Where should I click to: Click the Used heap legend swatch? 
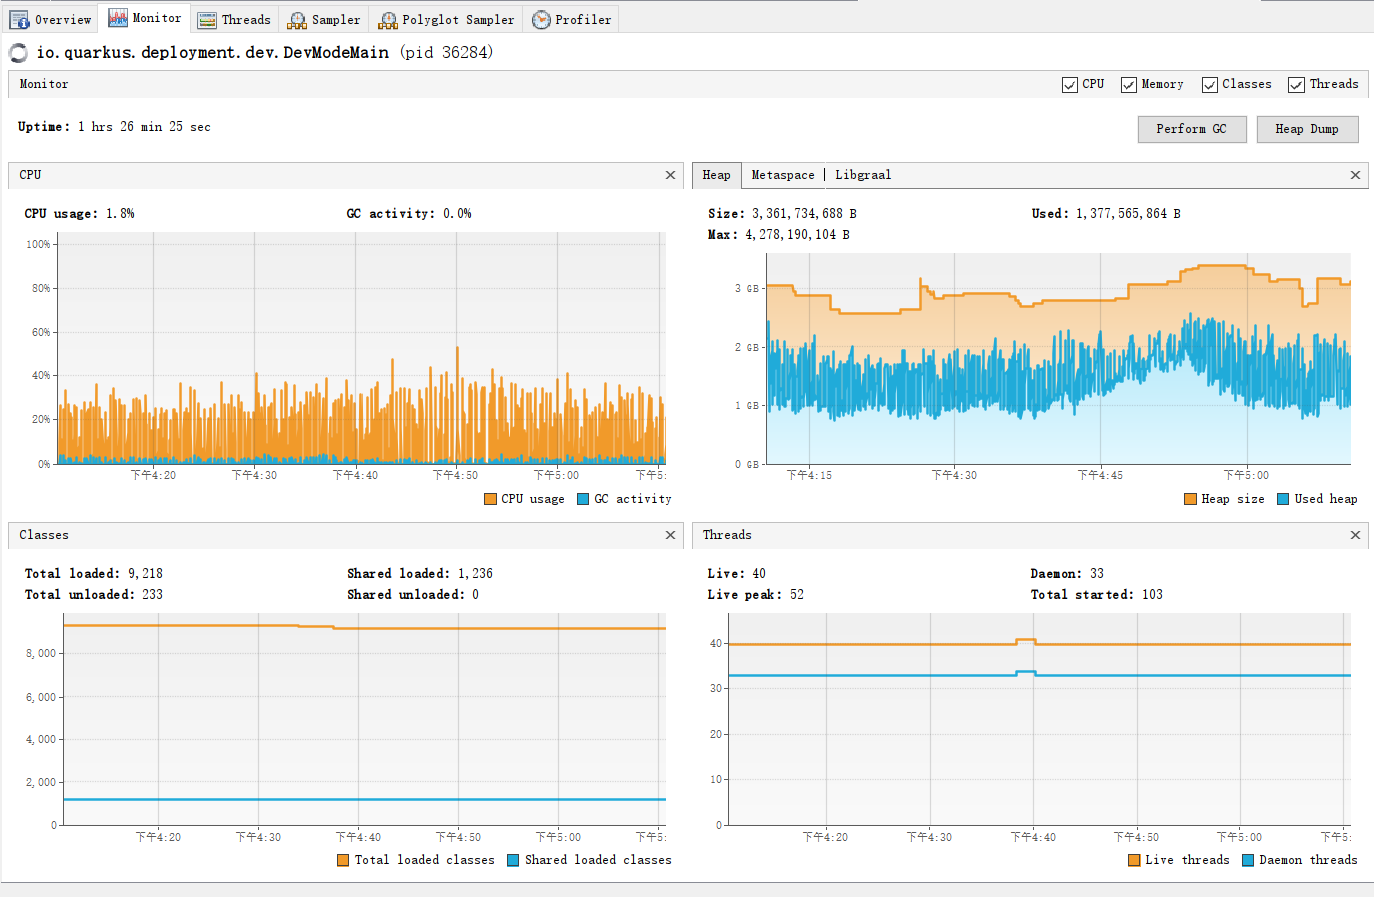(x=1283, y=499)
